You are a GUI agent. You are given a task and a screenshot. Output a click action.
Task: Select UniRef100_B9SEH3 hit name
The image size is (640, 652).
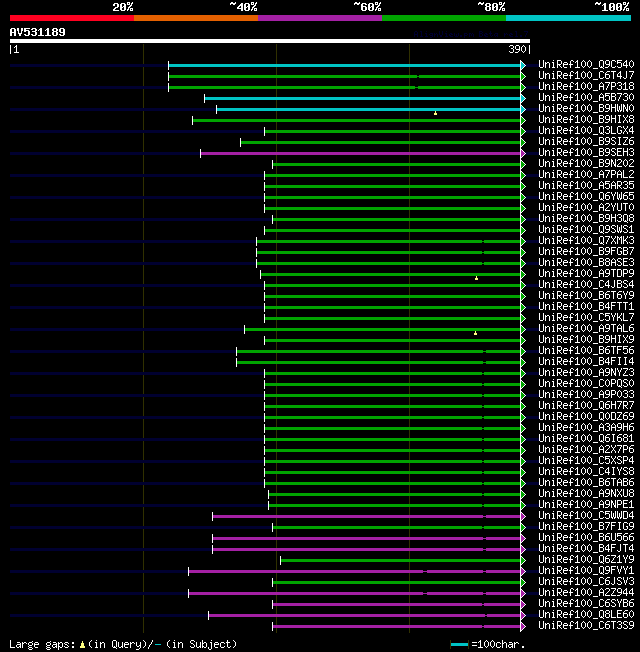586,152
